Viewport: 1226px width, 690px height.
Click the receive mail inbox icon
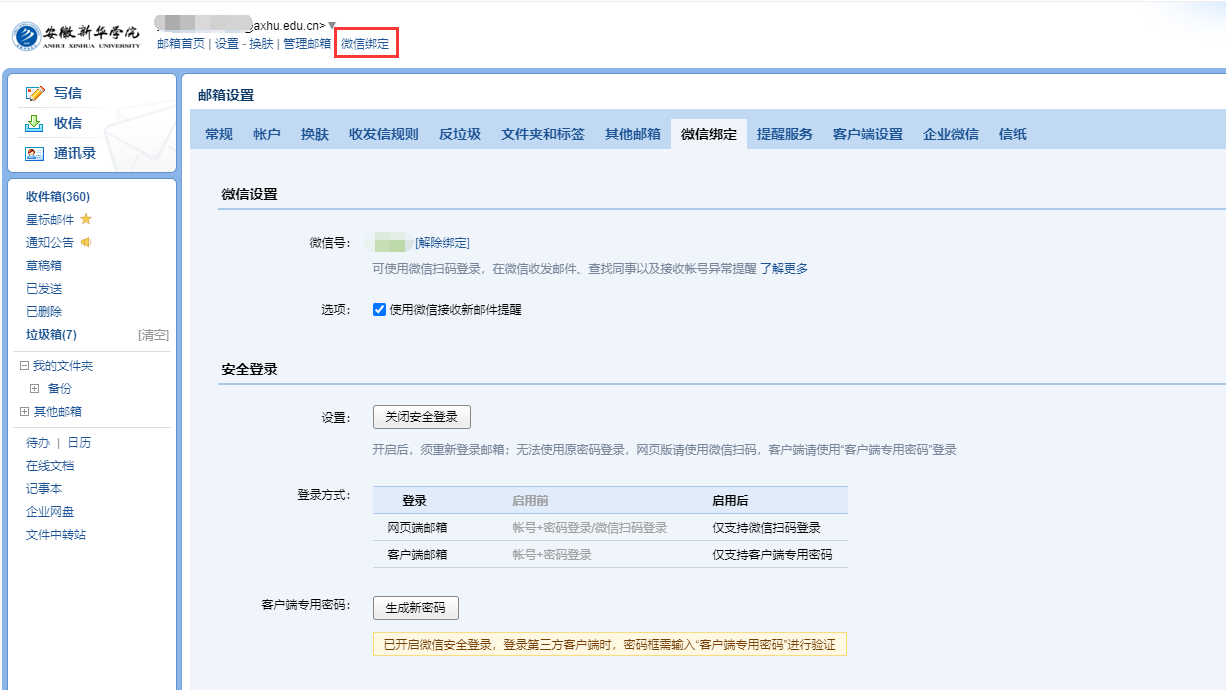35,123
